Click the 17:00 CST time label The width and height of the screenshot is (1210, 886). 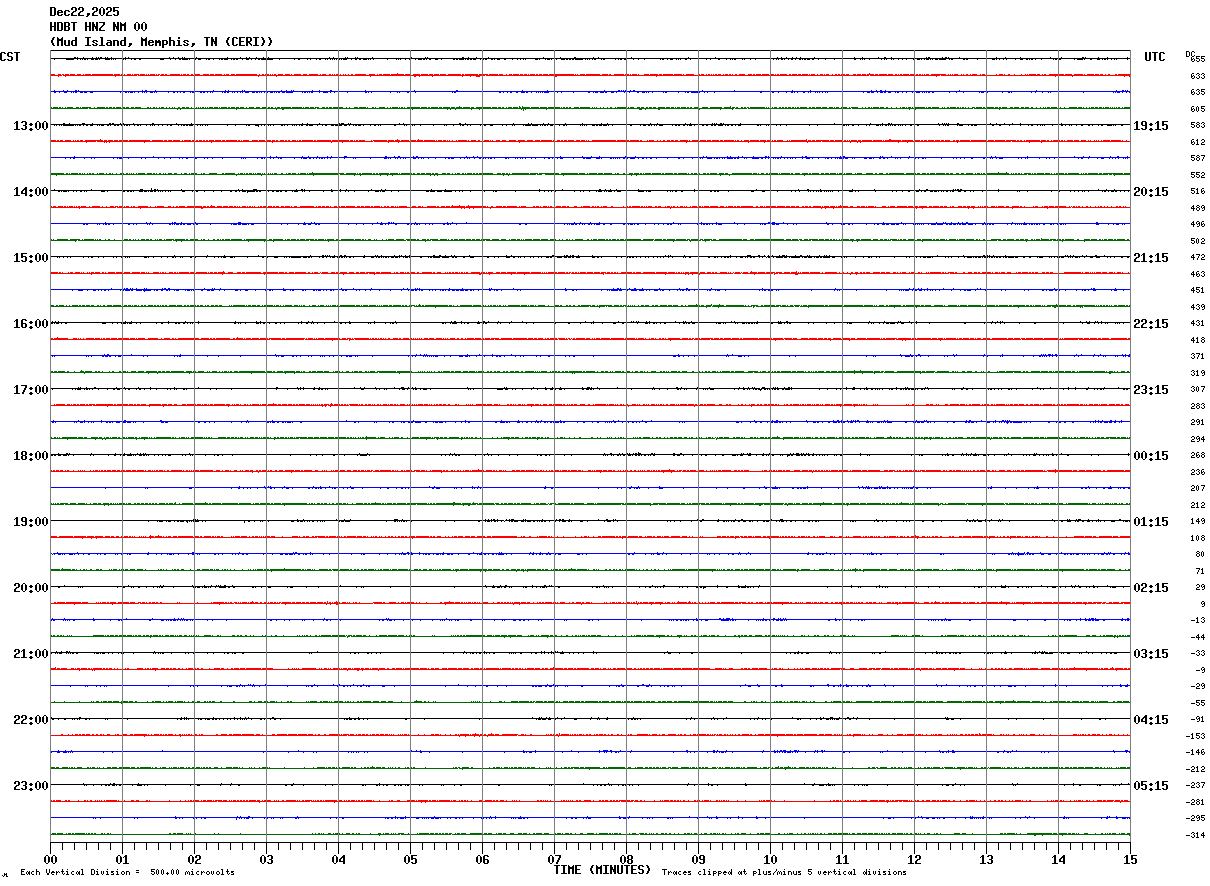(x=30, y=390)
